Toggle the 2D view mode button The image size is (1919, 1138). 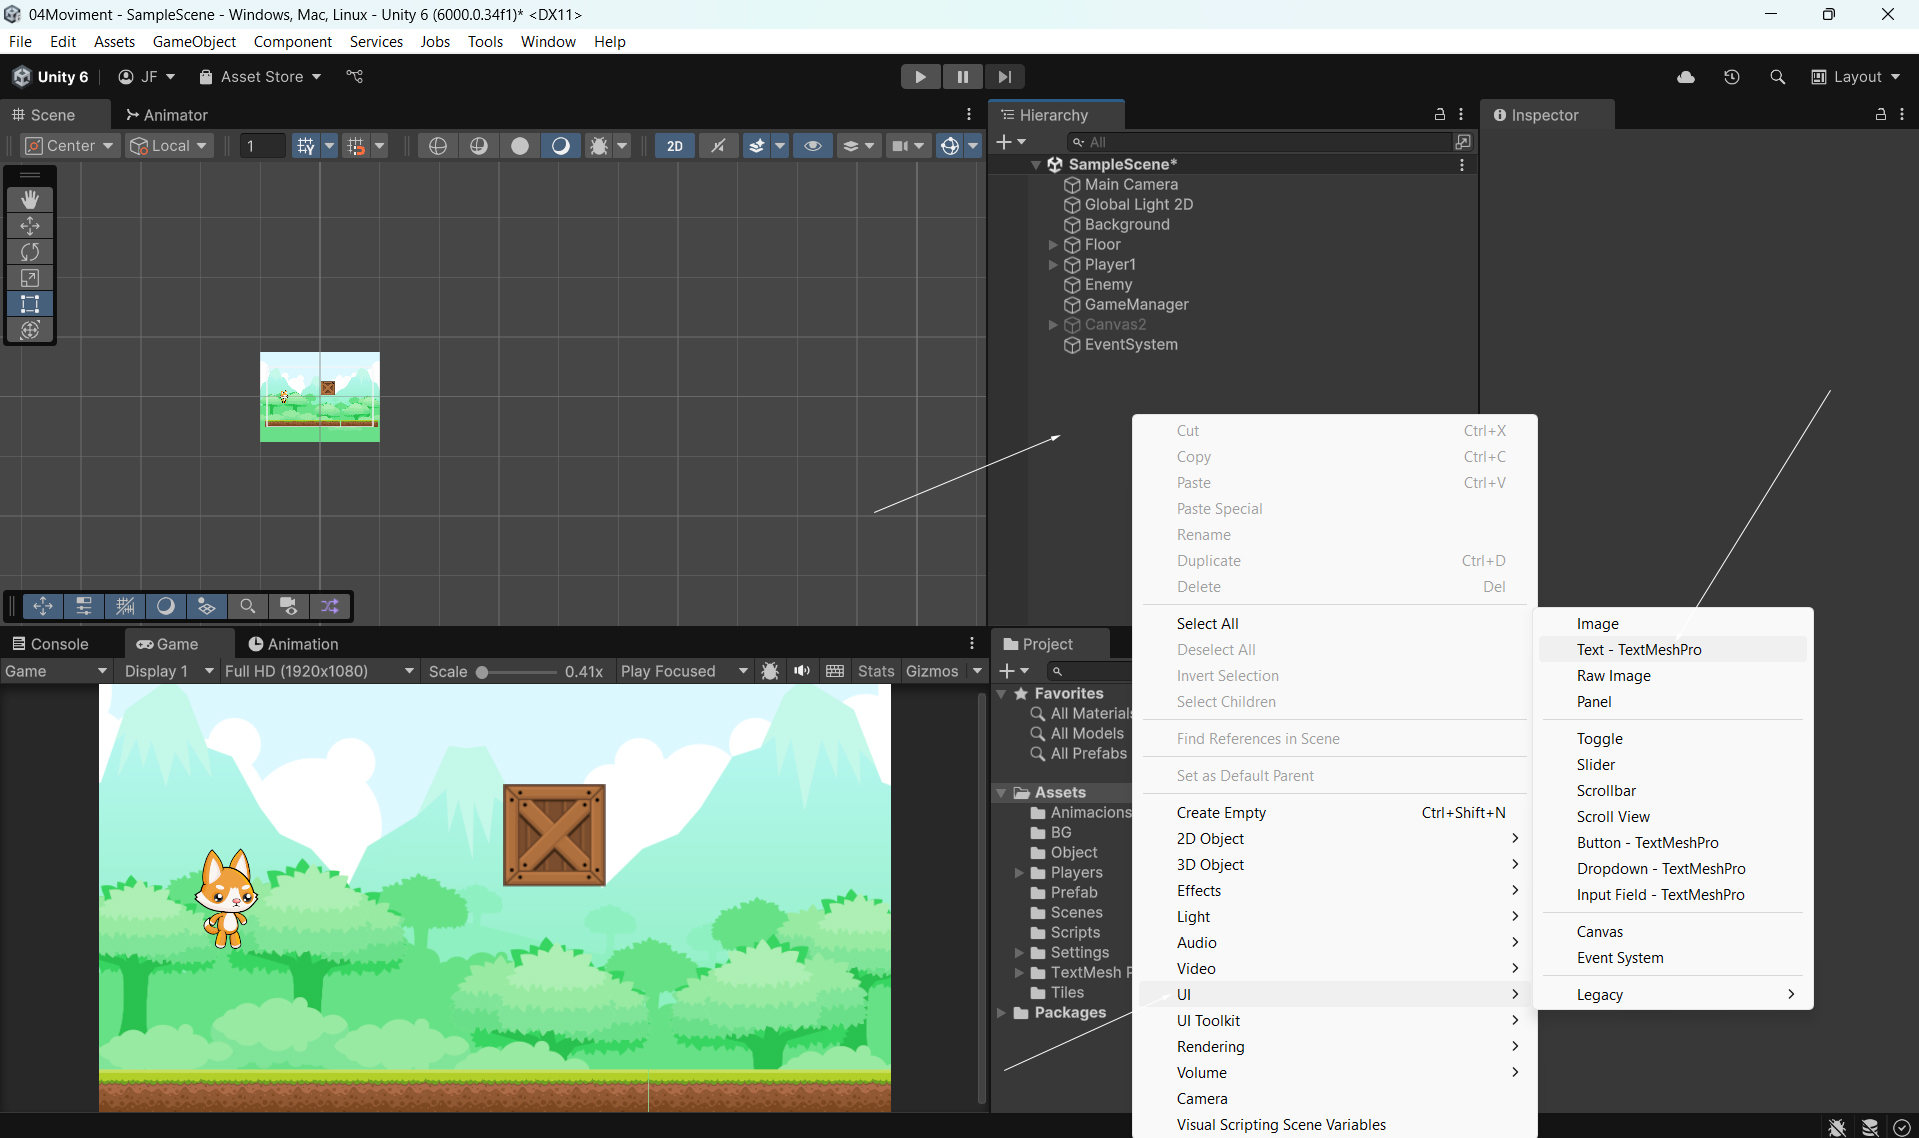tap(675, 146)
